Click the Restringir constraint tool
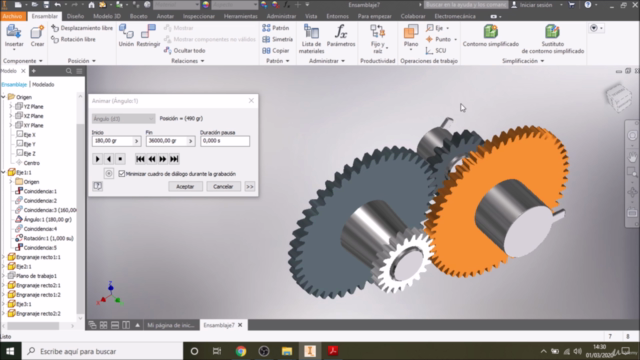Image resolution: width=640 pixels, height=360 pixels. pyautogui.click(x=148, y=36)
